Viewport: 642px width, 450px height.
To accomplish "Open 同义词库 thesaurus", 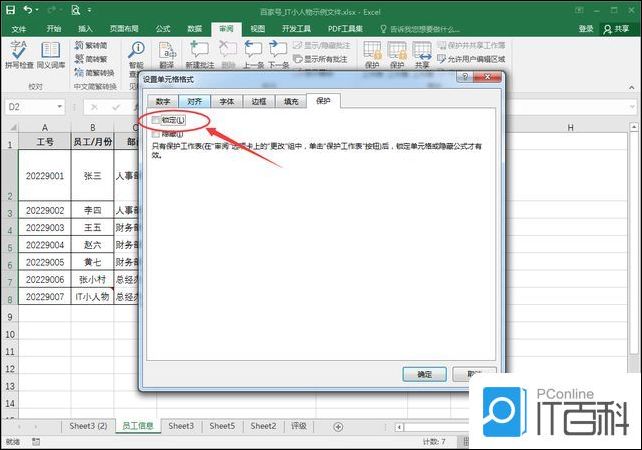I will pos(51,54).
